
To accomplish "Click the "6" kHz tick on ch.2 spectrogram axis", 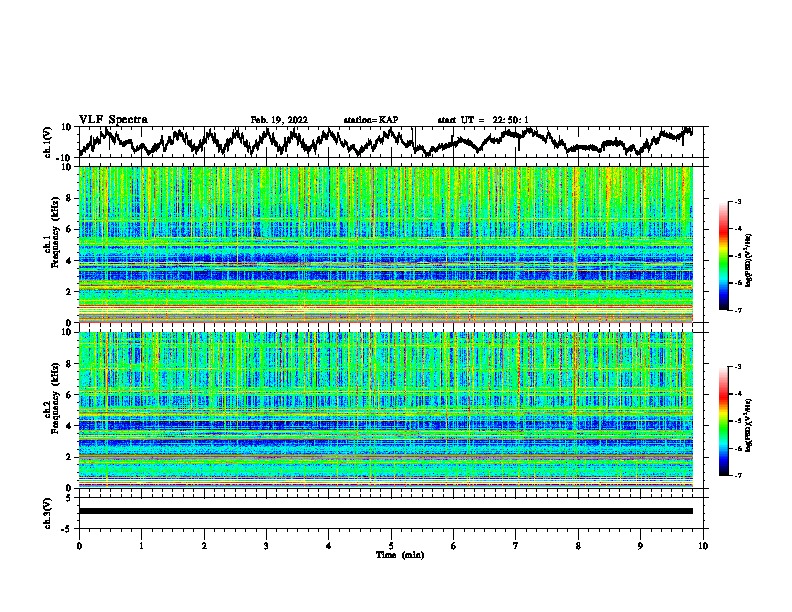I will pos(69,395).
